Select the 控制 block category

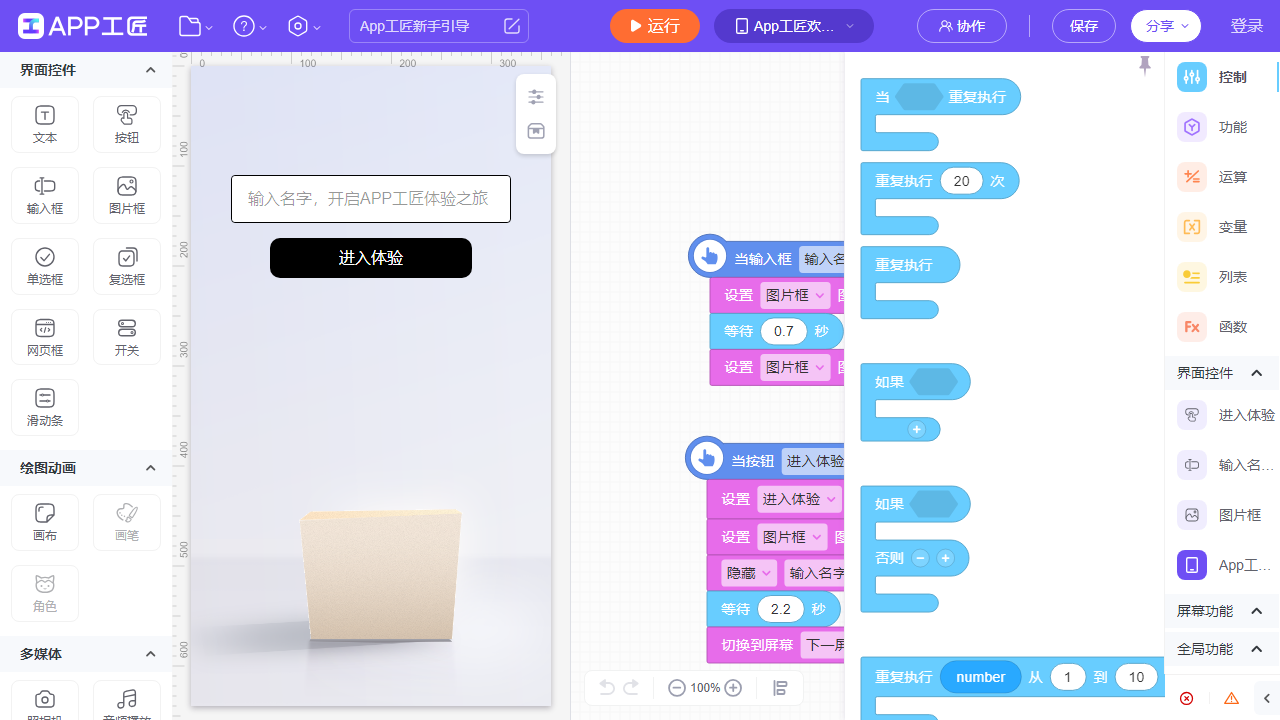(1222, 77)
